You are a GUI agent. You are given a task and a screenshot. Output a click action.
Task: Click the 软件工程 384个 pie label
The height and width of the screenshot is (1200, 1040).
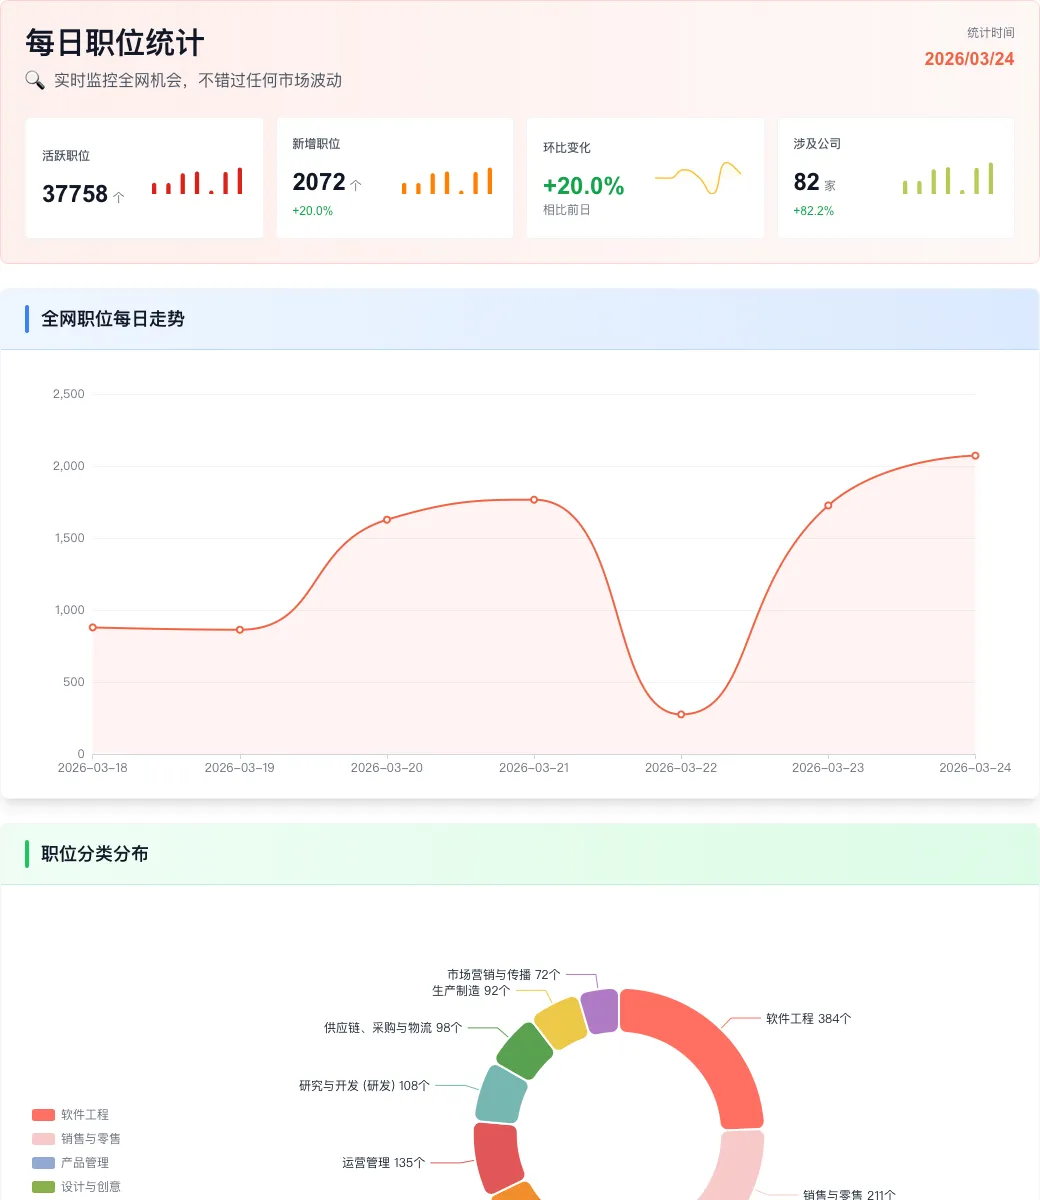pyautogui.click(x=809, y=1019)
